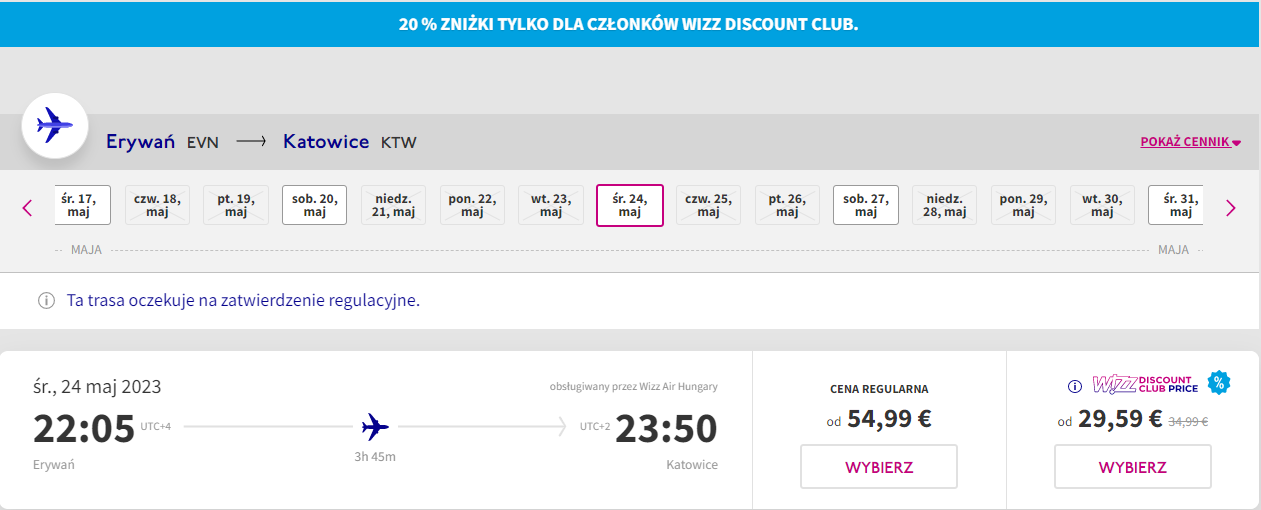Click the previous dates left arrow
Viewport: 1261px width, 510px height.
pos(27,208)
